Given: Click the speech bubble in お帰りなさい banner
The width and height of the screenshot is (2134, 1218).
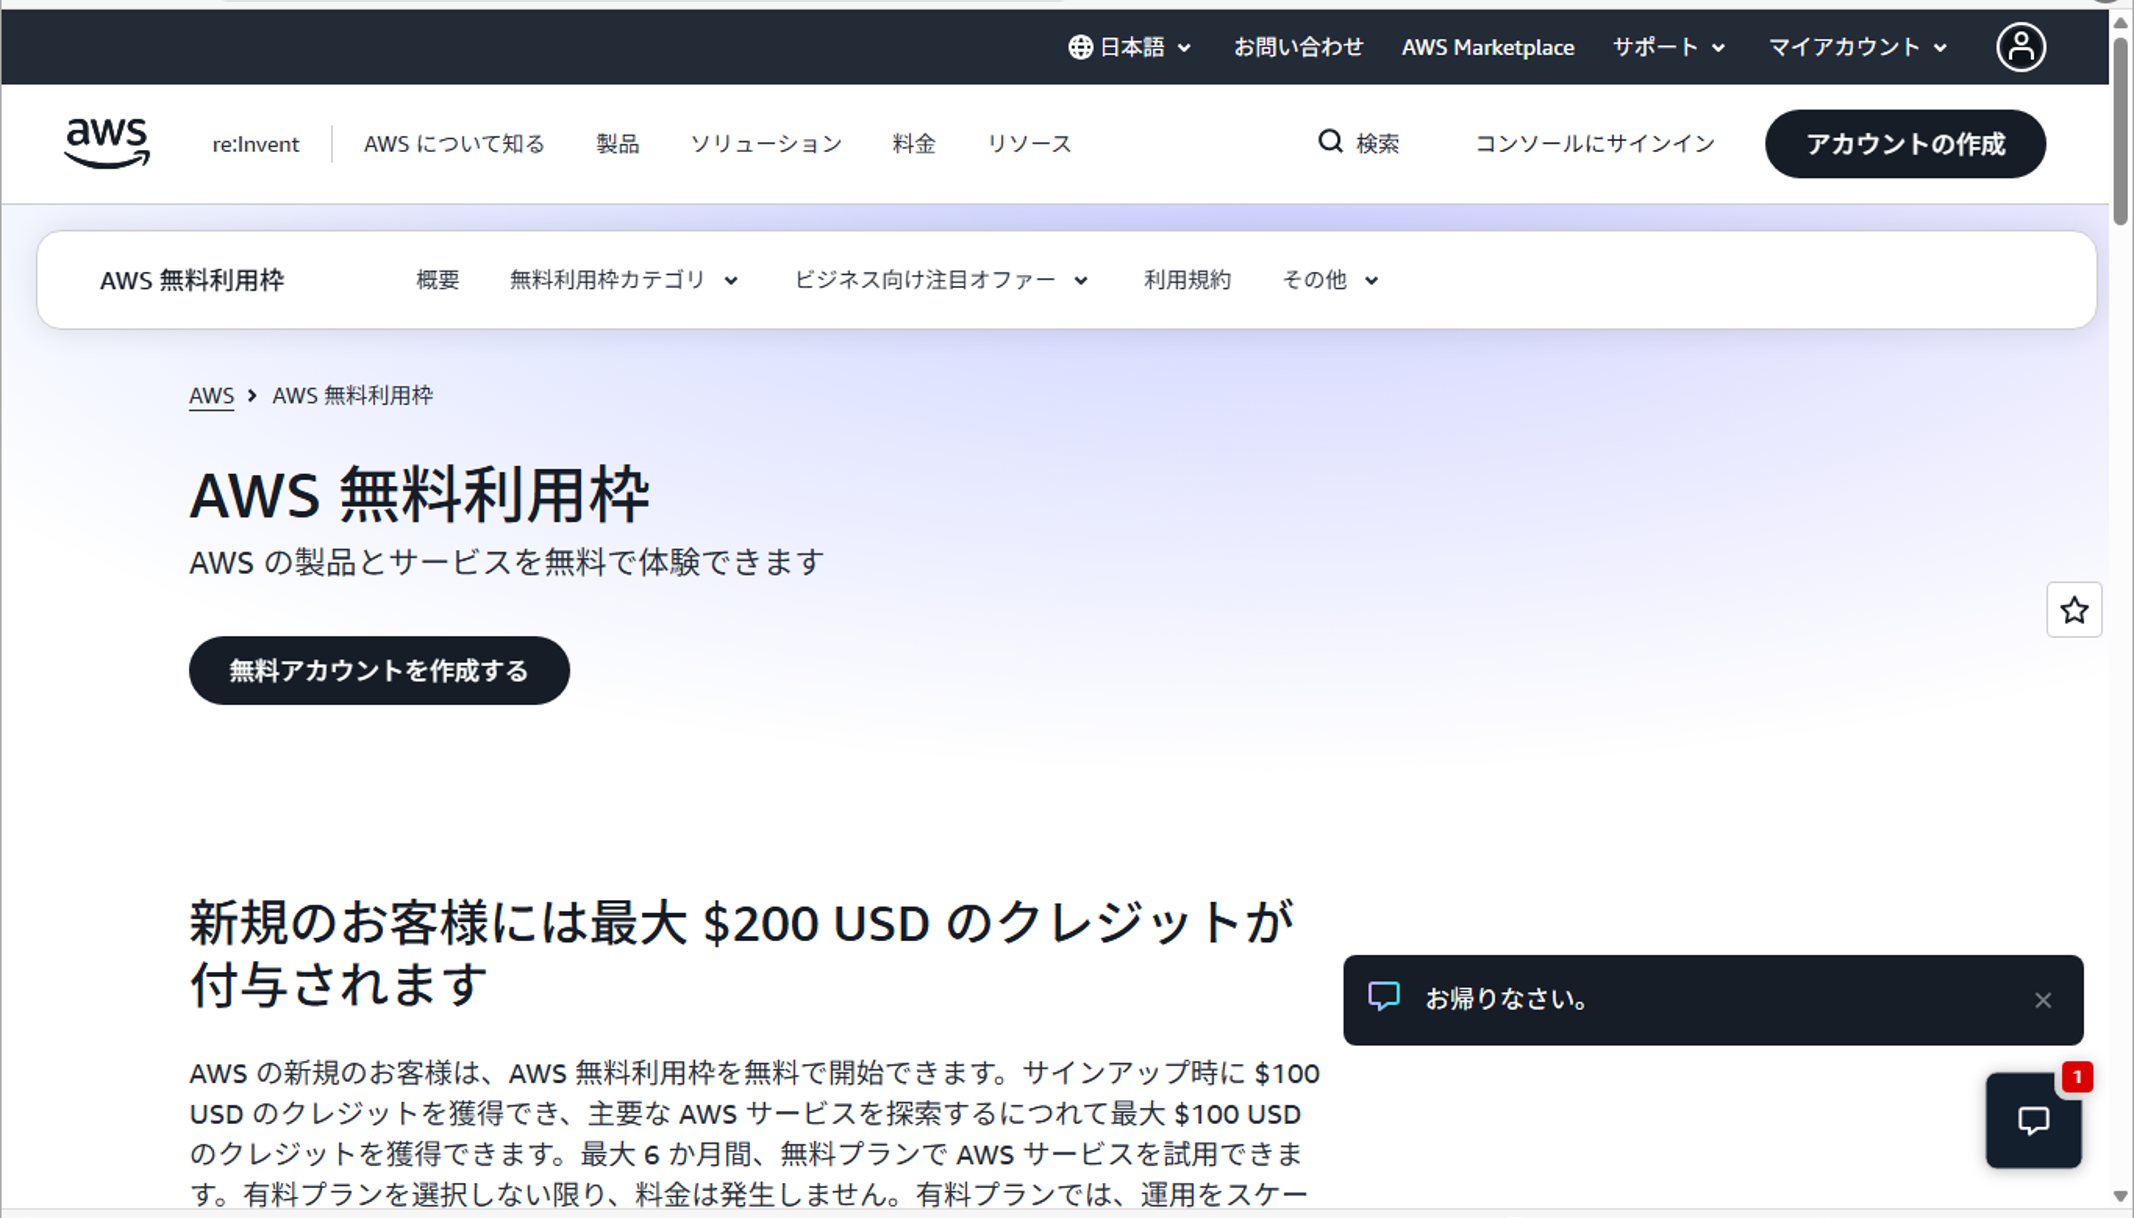Looking at the screenshot, I should point(1384,996).
